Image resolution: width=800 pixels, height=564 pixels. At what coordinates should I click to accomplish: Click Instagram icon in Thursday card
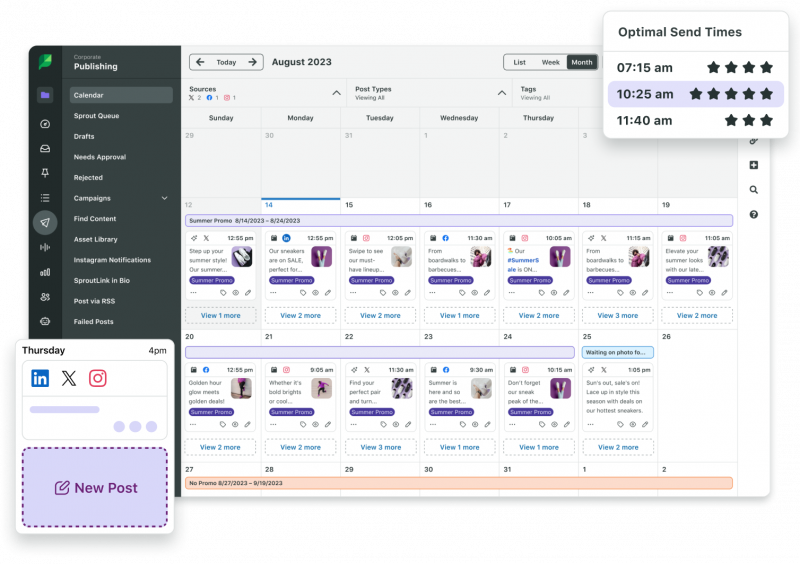[97, 378]
